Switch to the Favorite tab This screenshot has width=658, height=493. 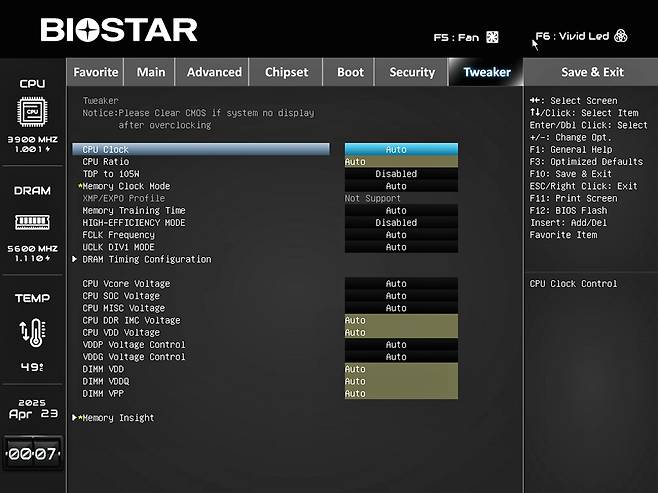[96, 72]
